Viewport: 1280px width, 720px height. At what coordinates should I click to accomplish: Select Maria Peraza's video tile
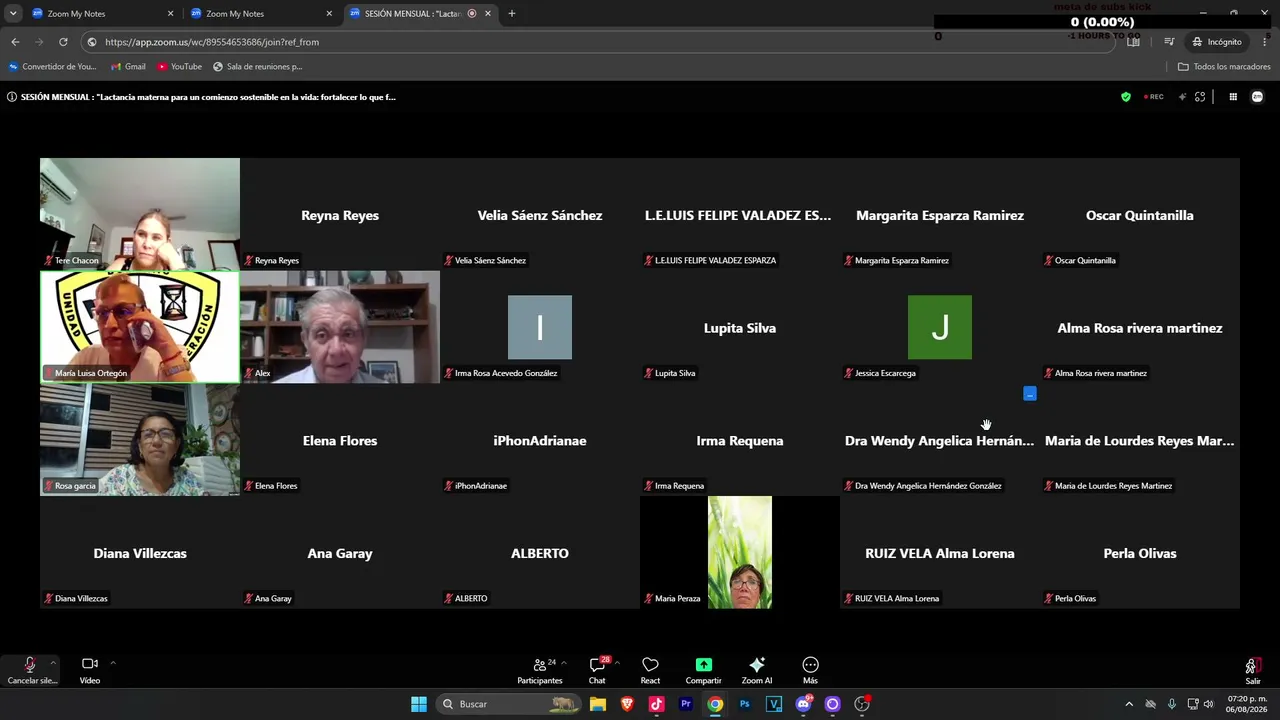tap(740, 552)
